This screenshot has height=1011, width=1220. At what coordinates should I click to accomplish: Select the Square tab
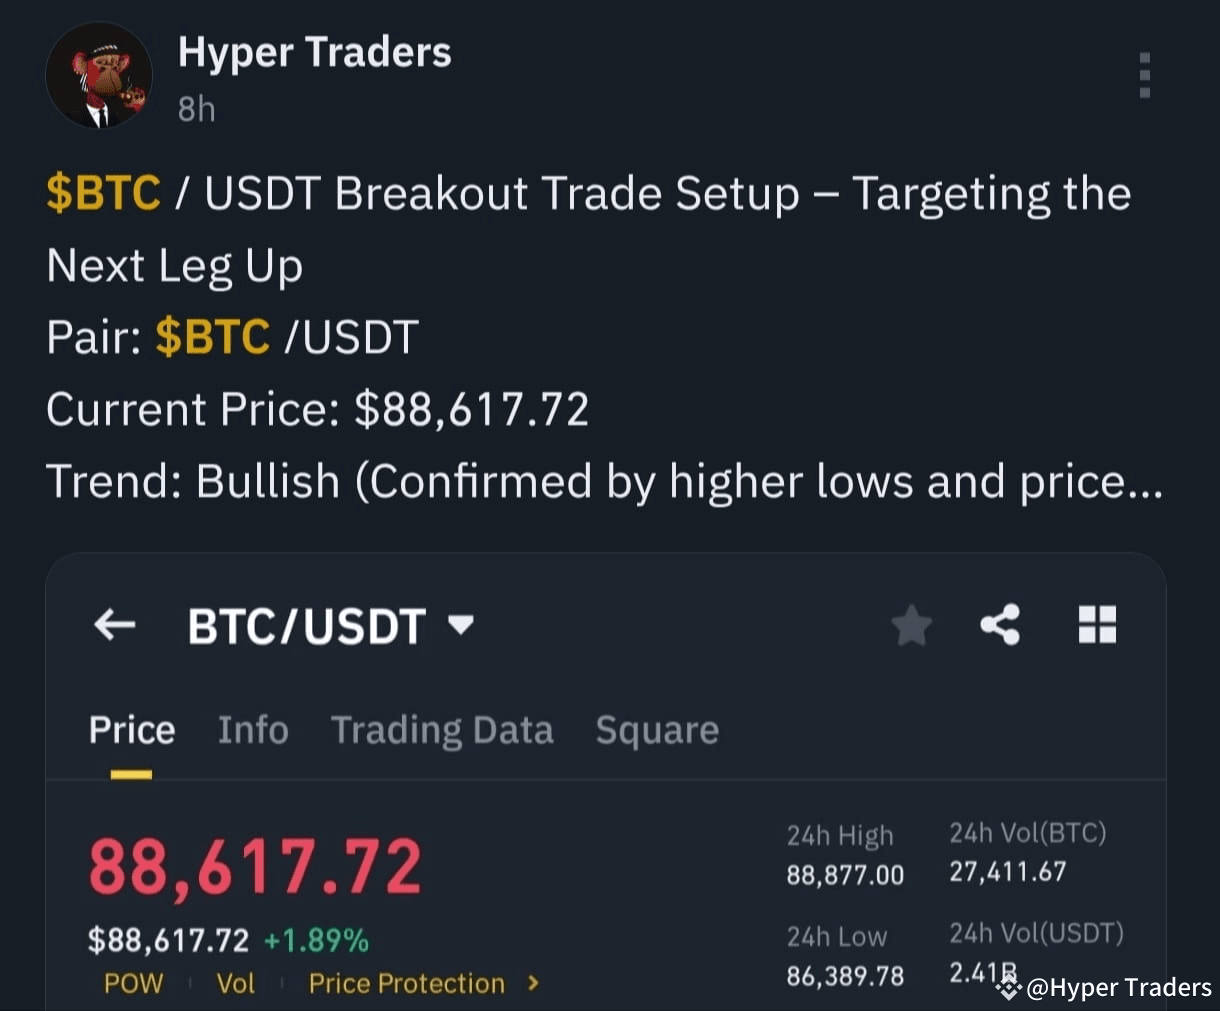[x=657, y=729]
